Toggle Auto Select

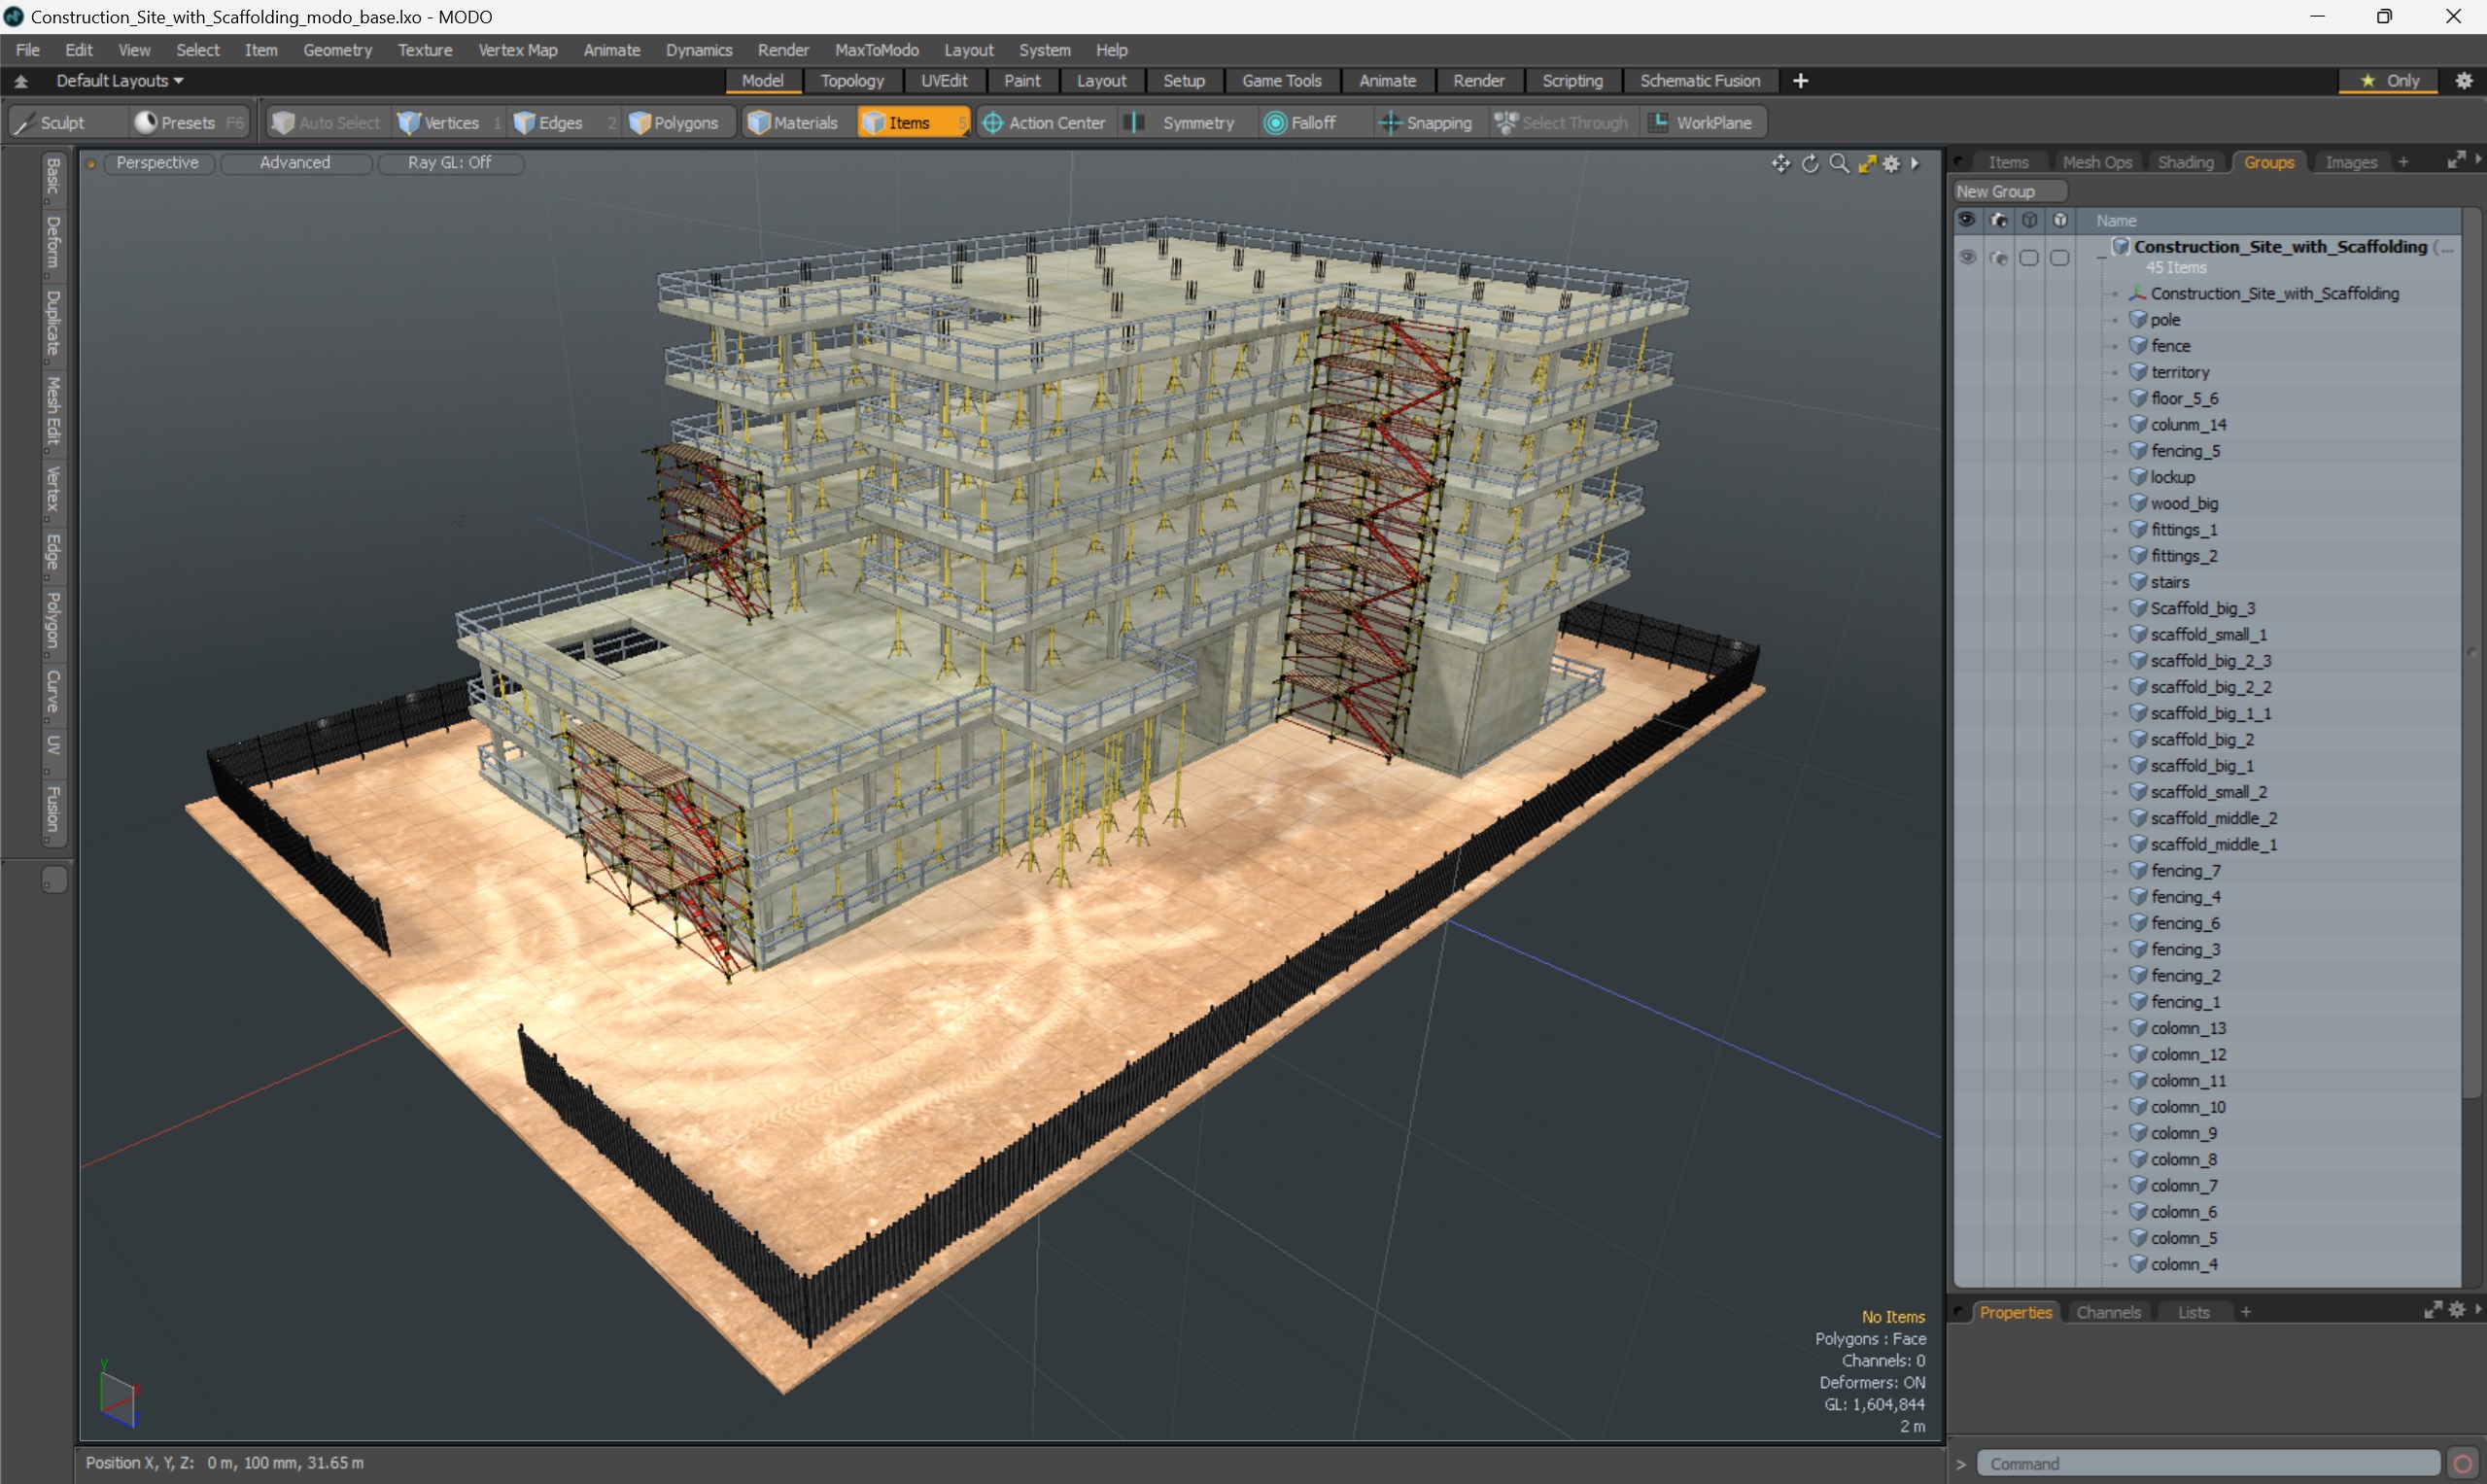[327, 122]
